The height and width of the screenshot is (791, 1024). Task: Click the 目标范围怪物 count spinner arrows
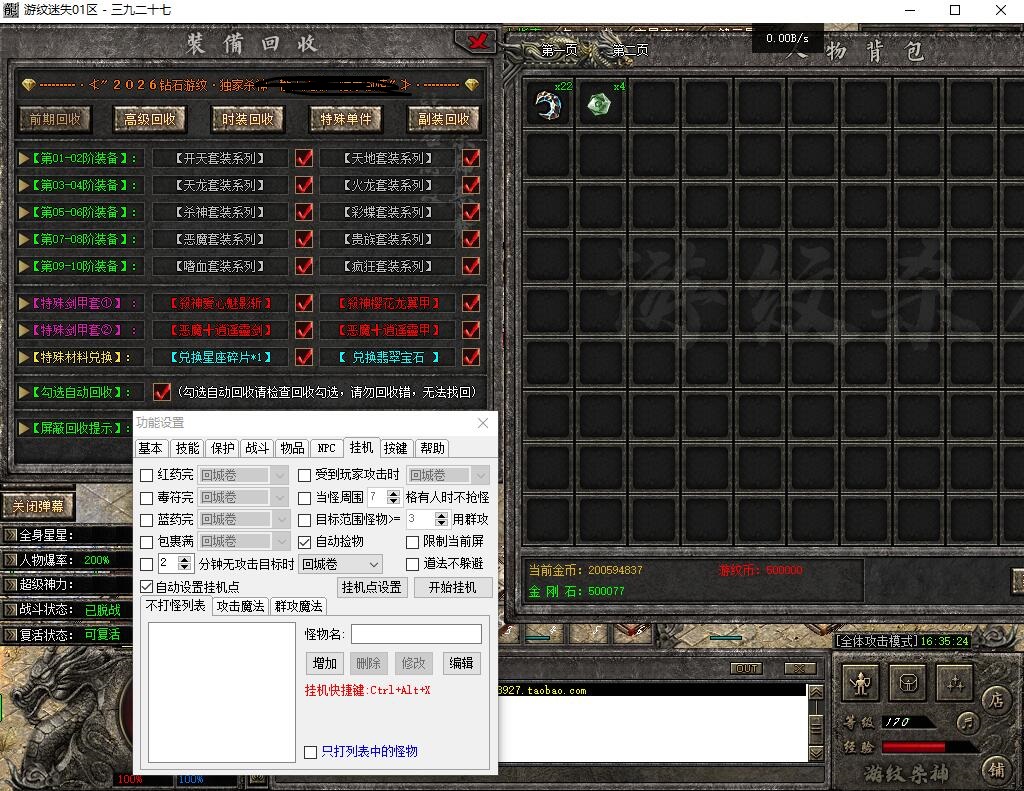click(x=441, y=519)
